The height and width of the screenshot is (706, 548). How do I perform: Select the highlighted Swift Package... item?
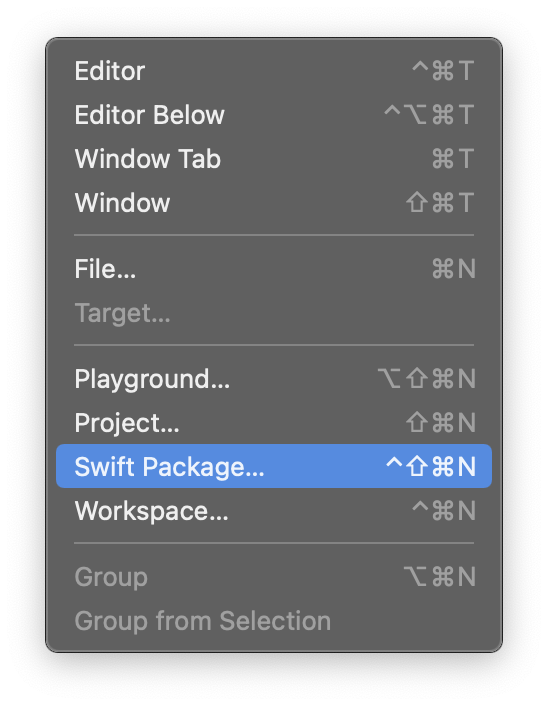[274, 466]
